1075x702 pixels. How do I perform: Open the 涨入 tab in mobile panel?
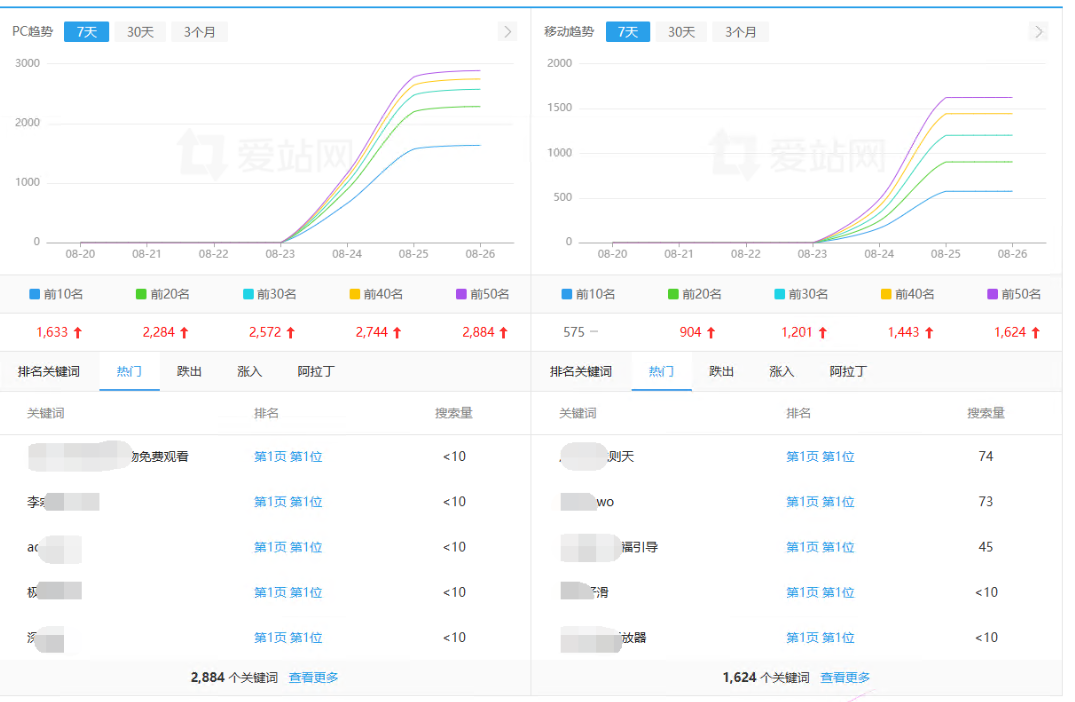click(782, 372)
